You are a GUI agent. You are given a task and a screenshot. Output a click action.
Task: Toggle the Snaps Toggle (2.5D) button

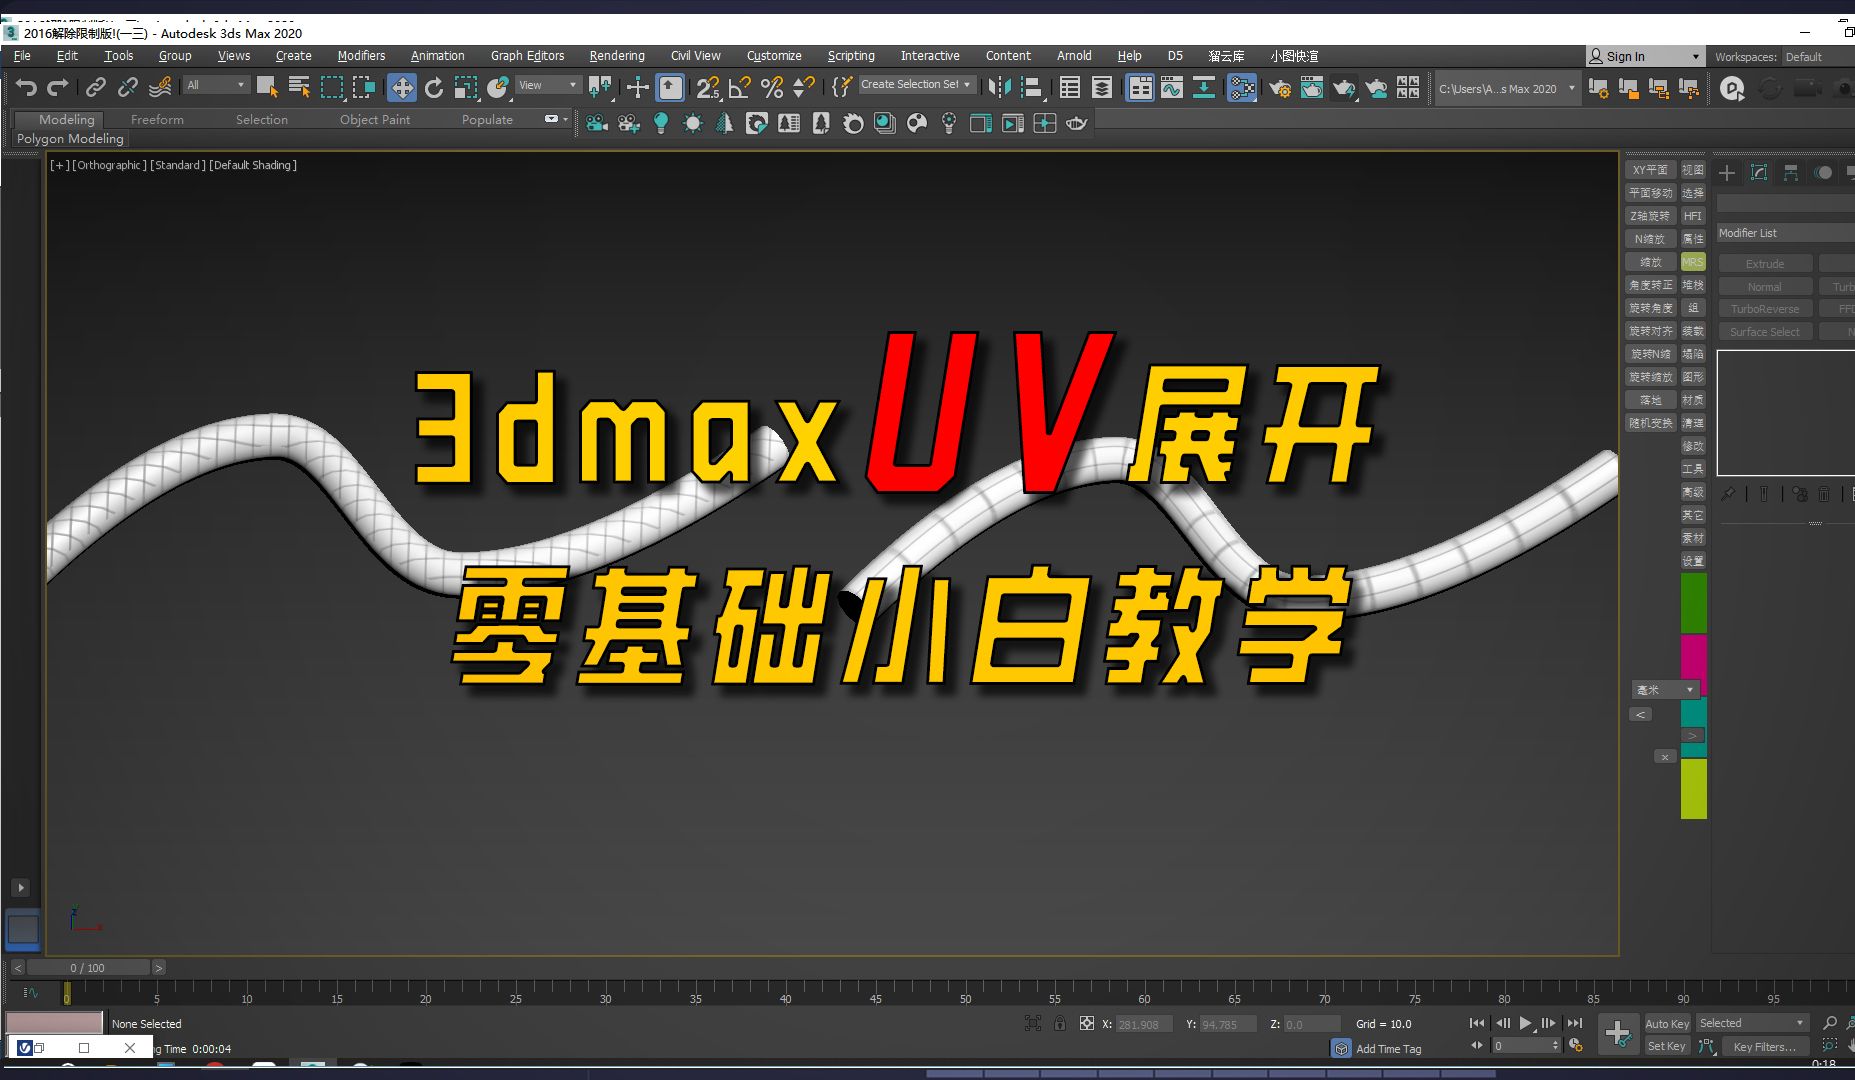coord(709,87)
